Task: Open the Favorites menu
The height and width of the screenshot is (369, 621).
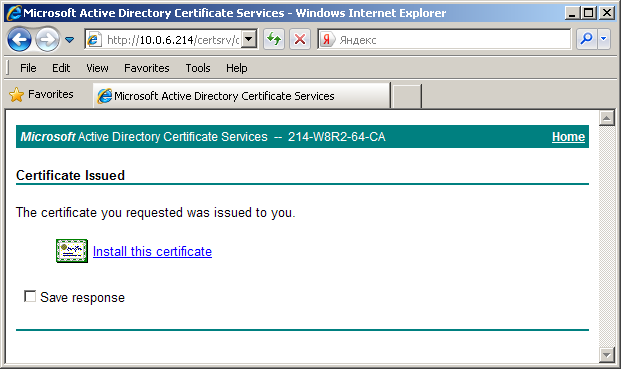Action: click(147, 68)
